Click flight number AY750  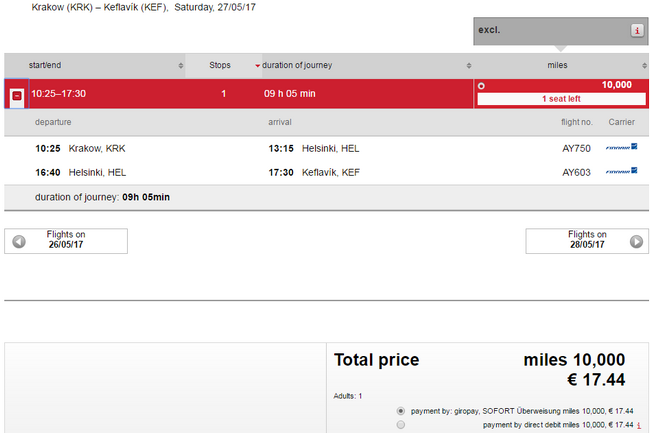pyautogui.click(x=576, y=148)
